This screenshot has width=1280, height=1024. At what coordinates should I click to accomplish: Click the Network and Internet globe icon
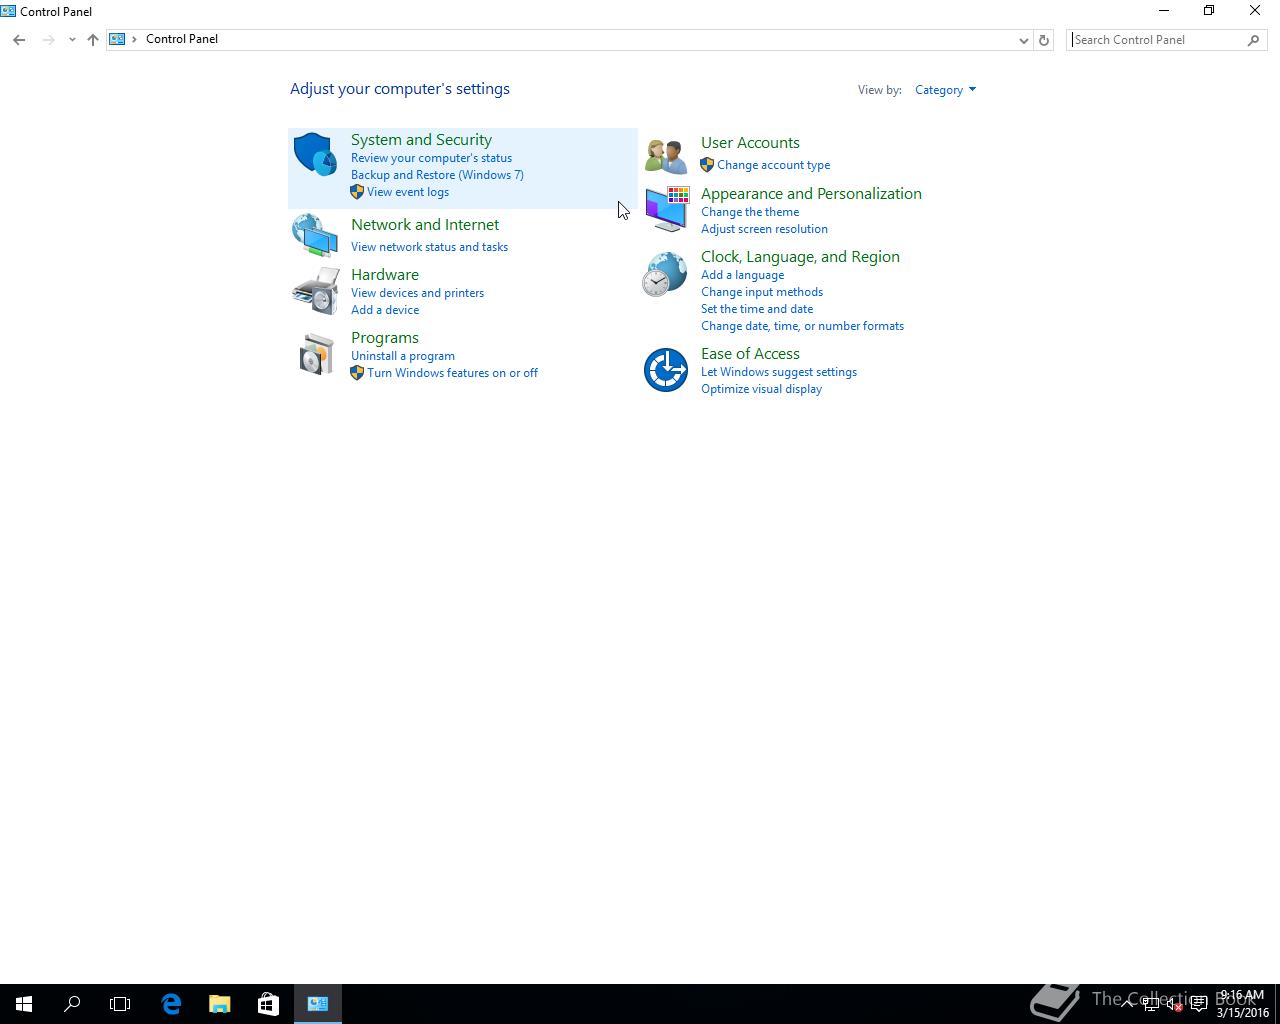[x=315, y=235]
